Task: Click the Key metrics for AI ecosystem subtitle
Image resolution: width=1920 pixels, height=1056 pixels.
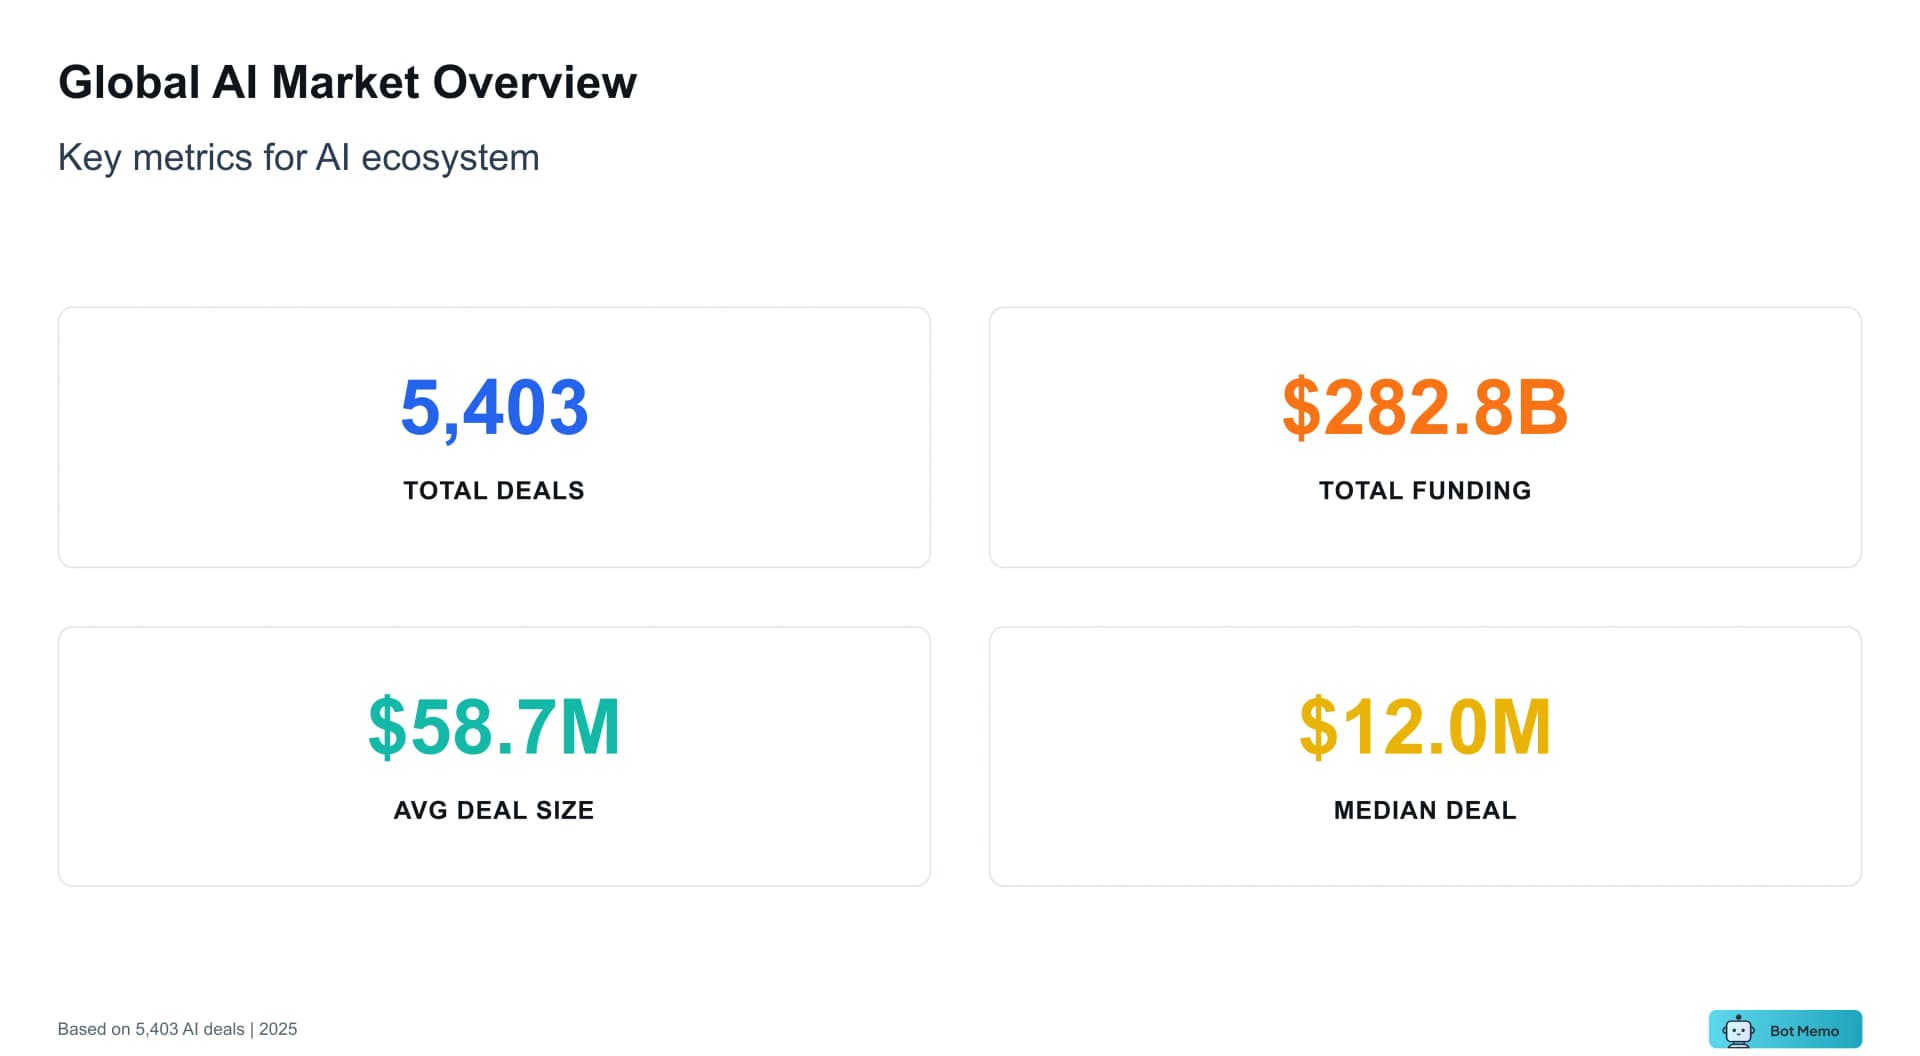Action: click(x=299, y=157)
